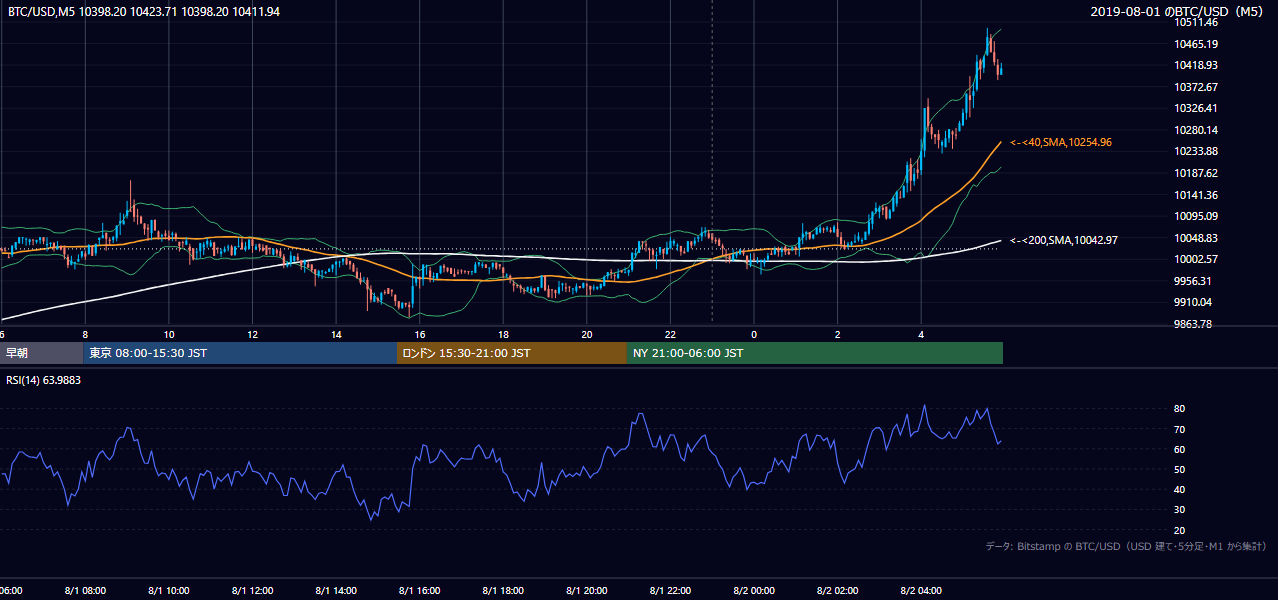Click RSI scale value 40
The height and width of the screenshot is (600, 1278).
pyautogui.click(x=1180, y=489)
